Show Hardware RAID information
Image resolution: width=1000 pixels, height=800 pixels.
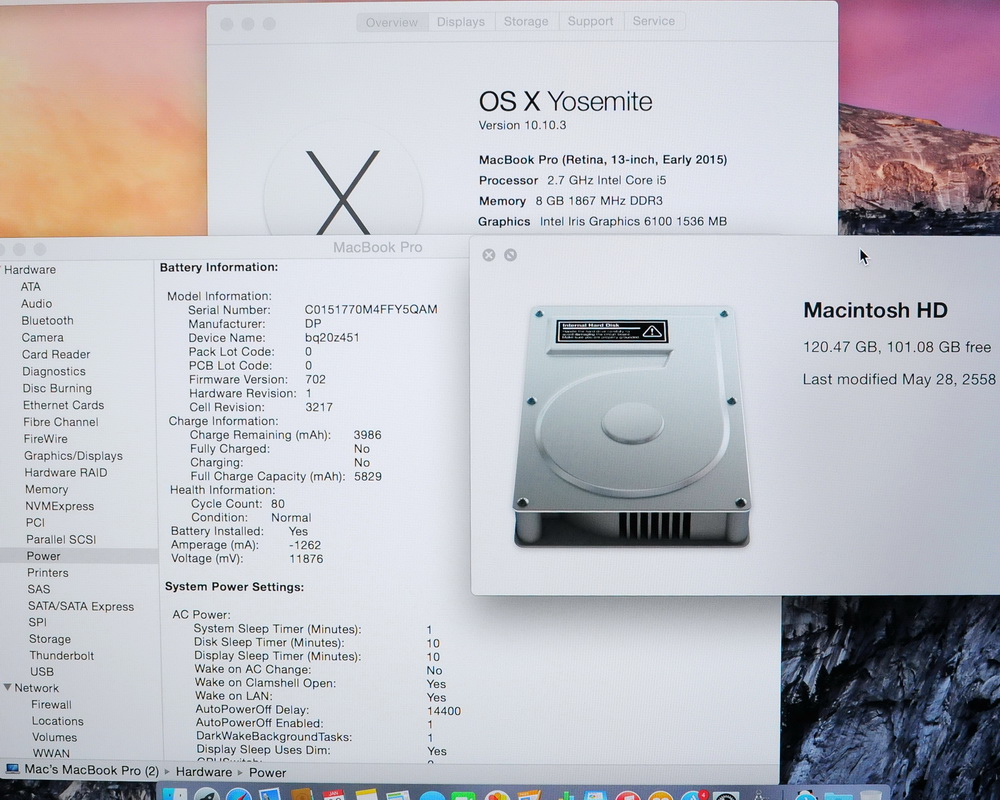pyautogui.click(x=66, y=473)
